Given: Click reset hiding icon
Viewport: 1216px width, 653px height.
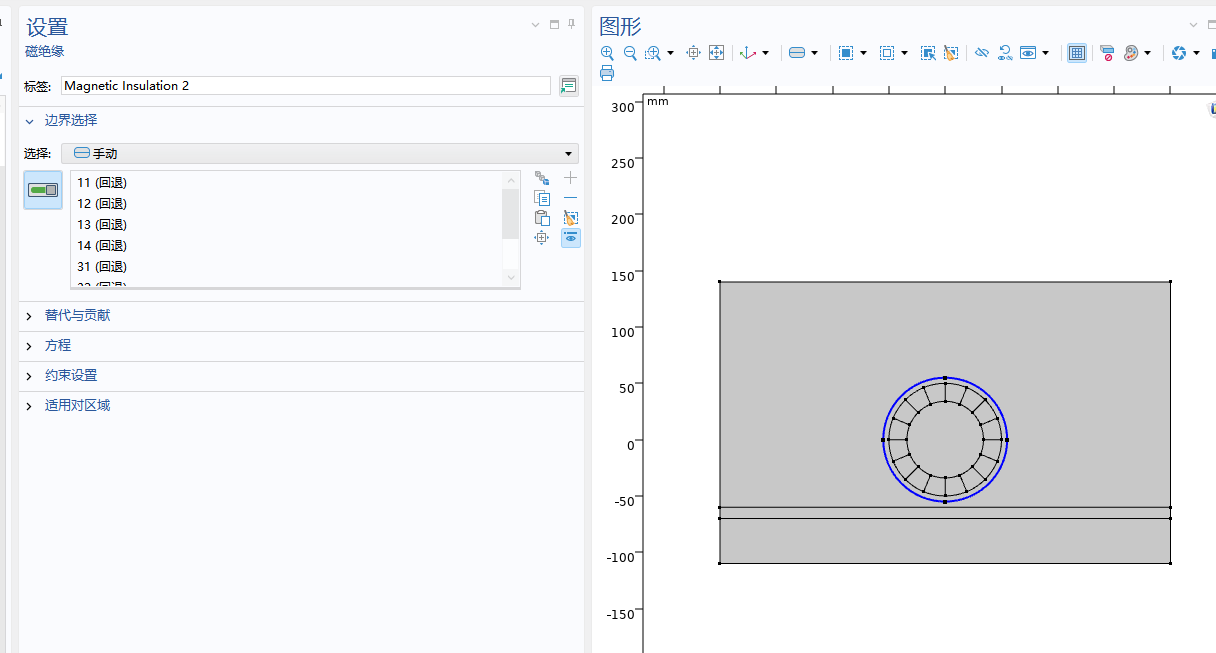Looking at the screenshot, I should (x=1005, y=53).
